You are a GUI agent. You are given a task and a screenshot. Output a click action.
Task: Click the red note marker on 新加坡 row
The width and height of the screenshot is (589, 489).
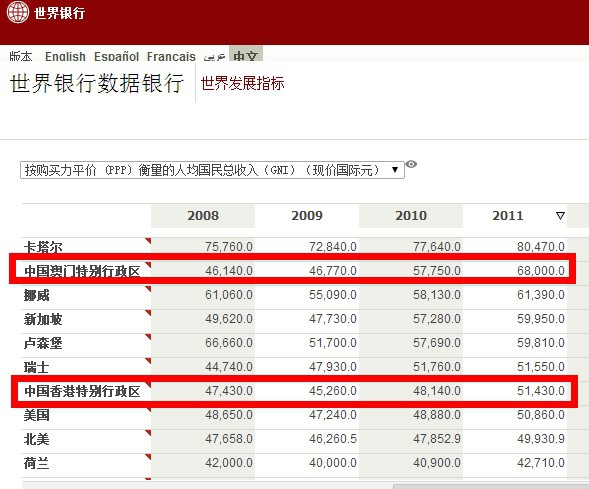pos(148,313)
